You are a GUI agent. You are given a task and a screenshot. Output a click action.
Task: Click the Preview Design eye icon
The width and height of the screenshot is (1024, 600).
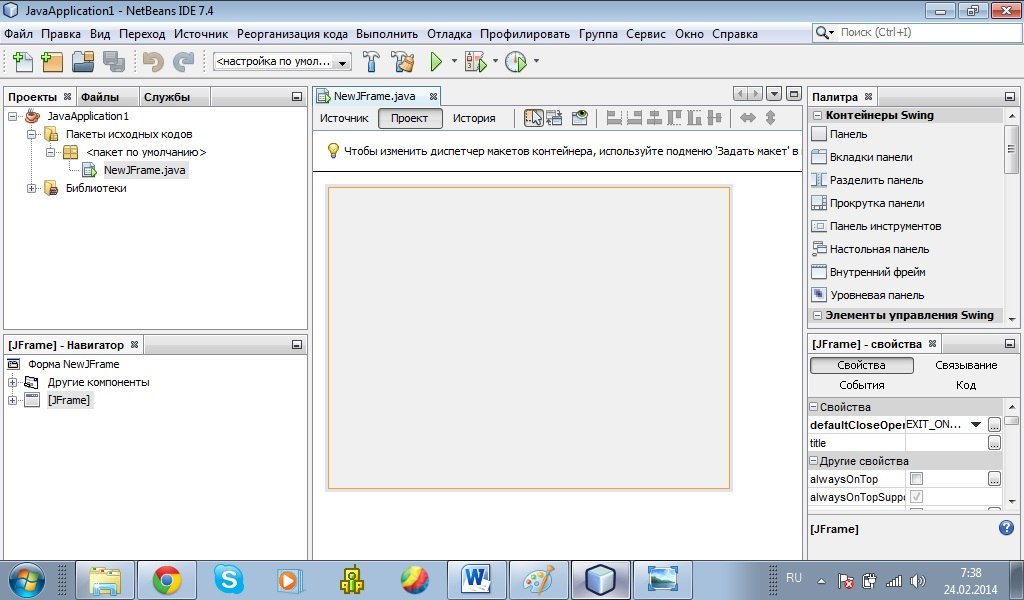point(579,118)
